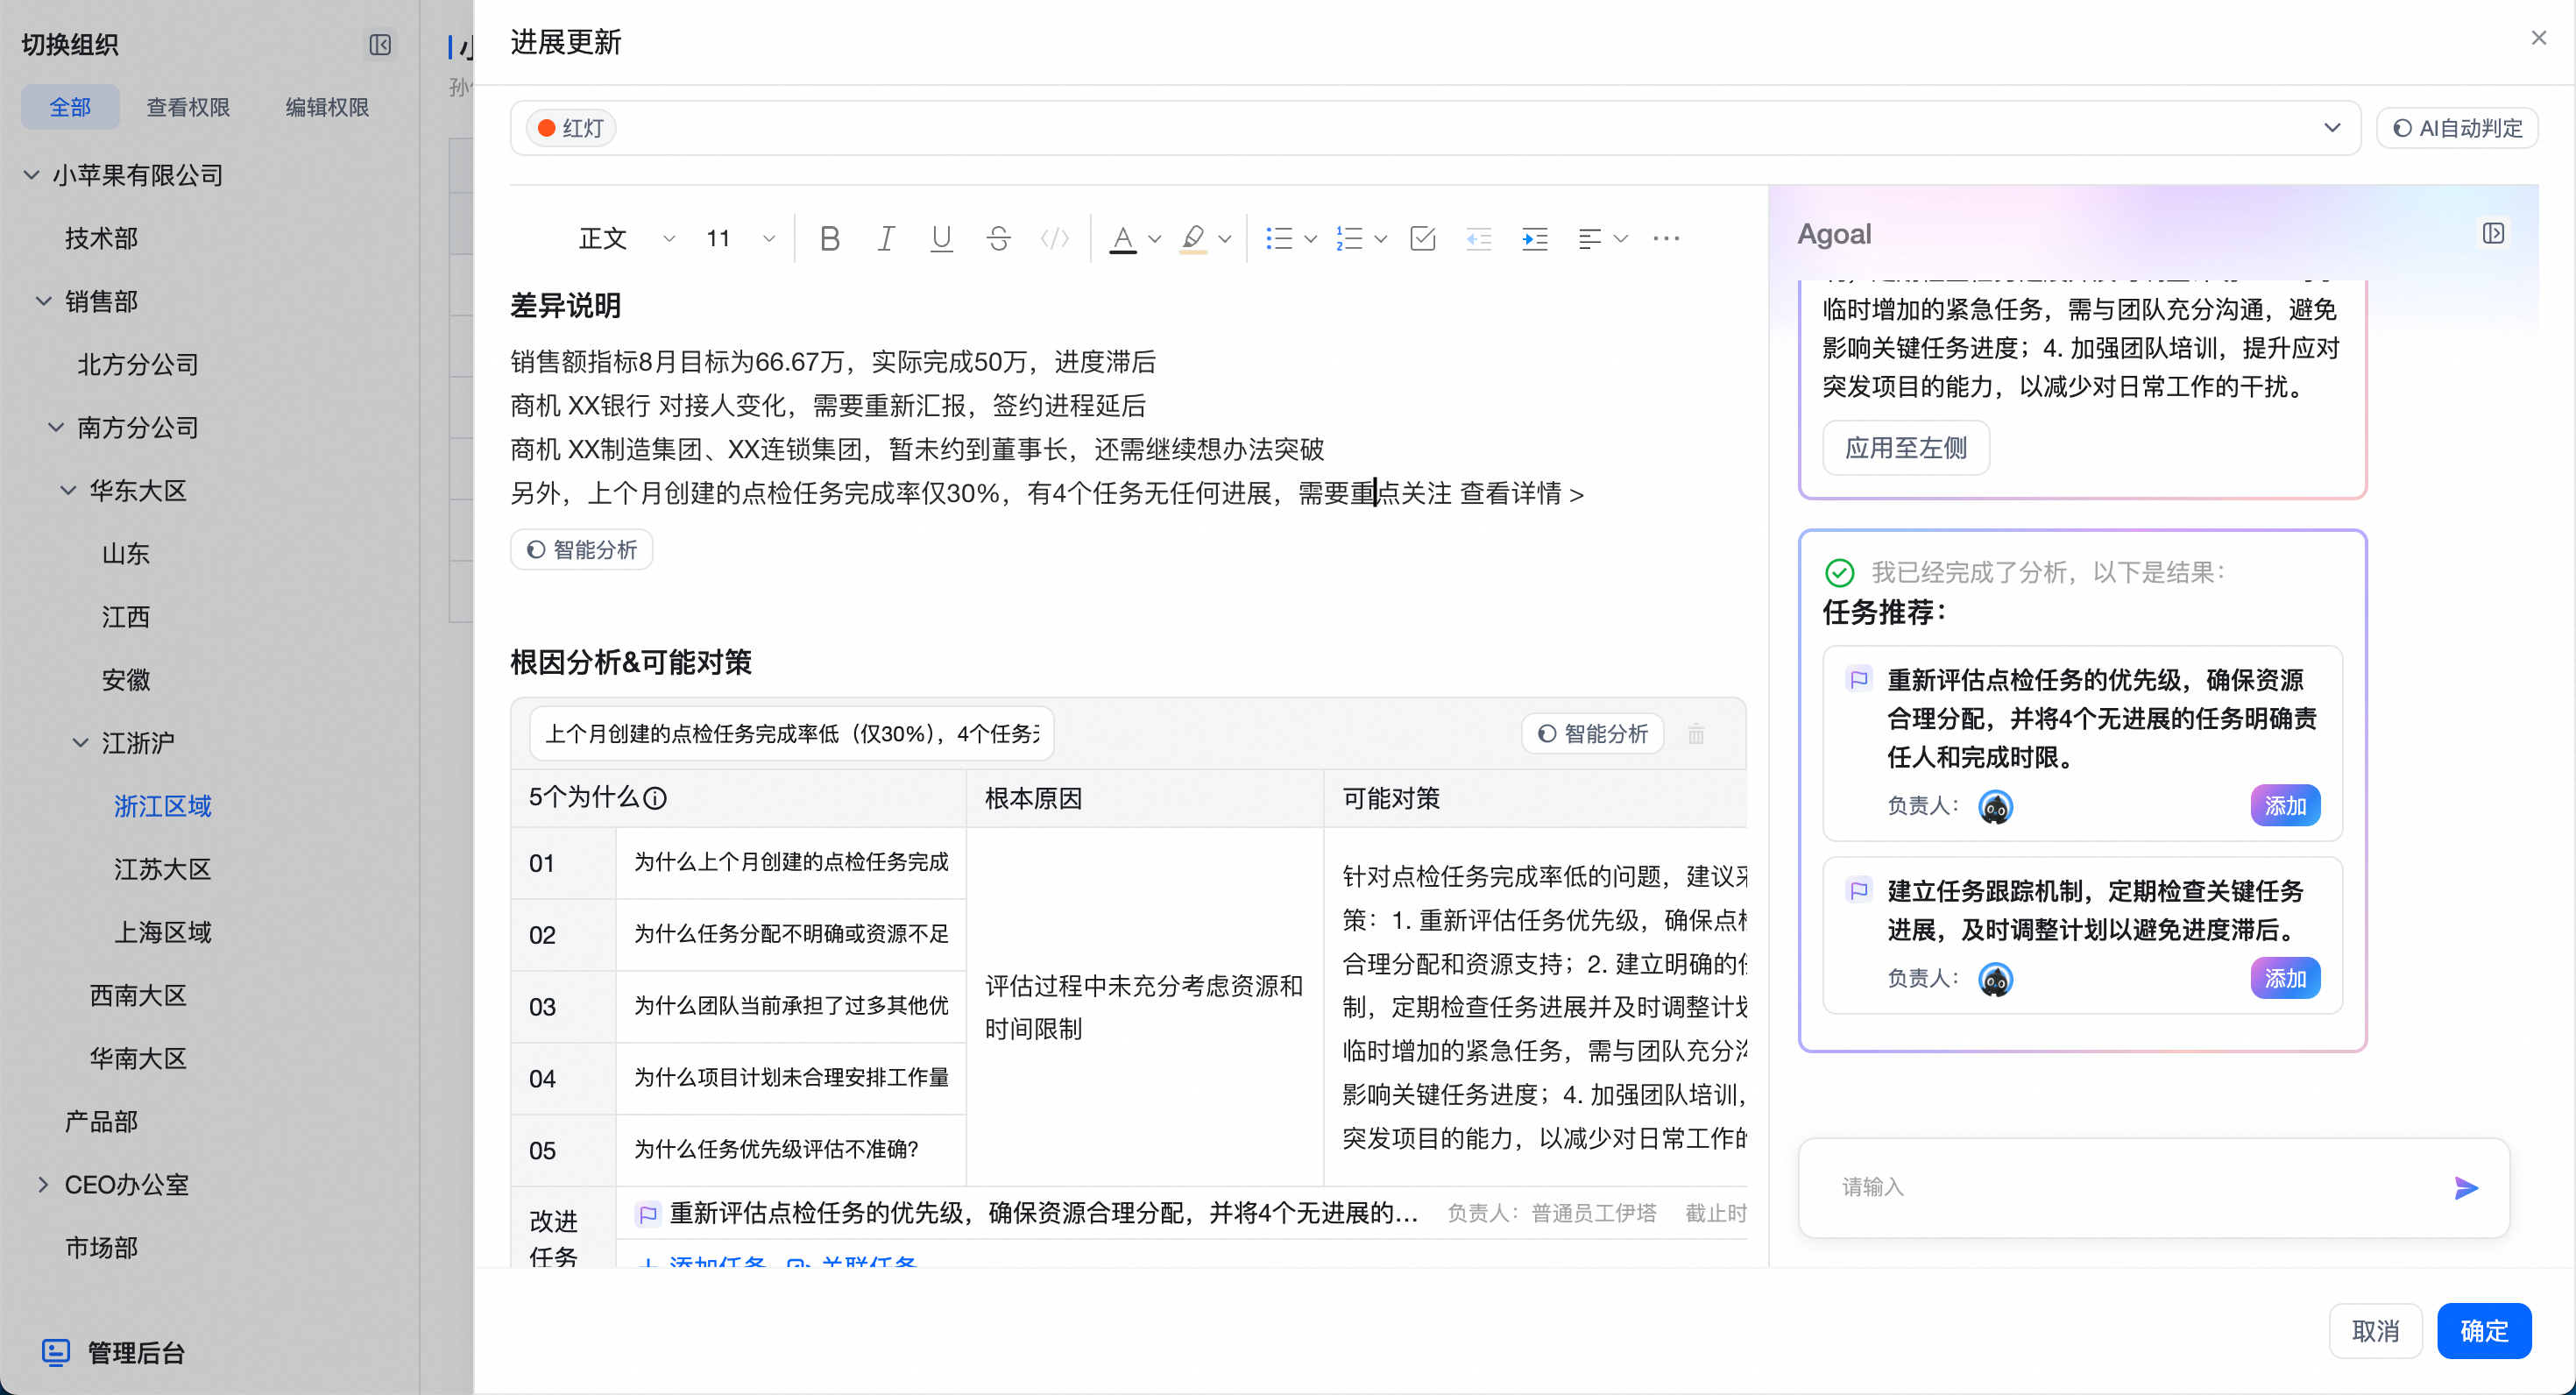Open the 查看详情 > link
The width and height of the screenshot is (2576, 1395).
(1521, 493)
